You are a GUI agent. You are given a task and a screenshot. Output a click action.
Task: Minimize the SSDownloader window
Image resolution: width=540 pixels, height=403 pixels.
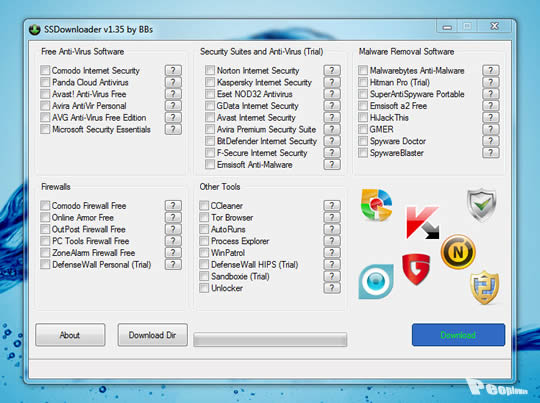tap(447, 27)
